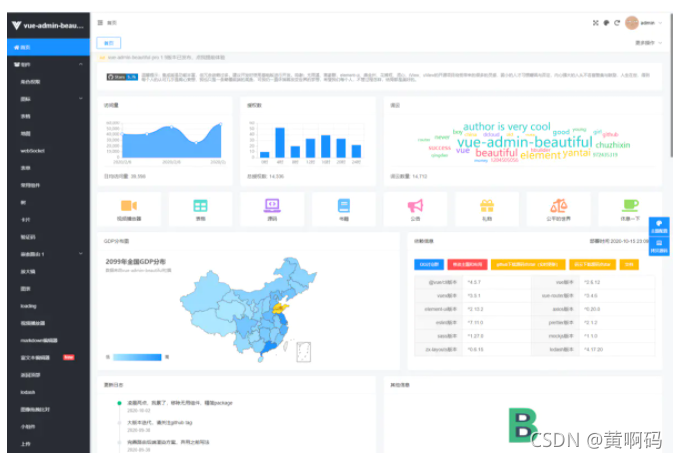This screenshot has width=677, height=458.
Task: Toggle fullscreen mode icon in header
Action: click(x=595, y=23)
